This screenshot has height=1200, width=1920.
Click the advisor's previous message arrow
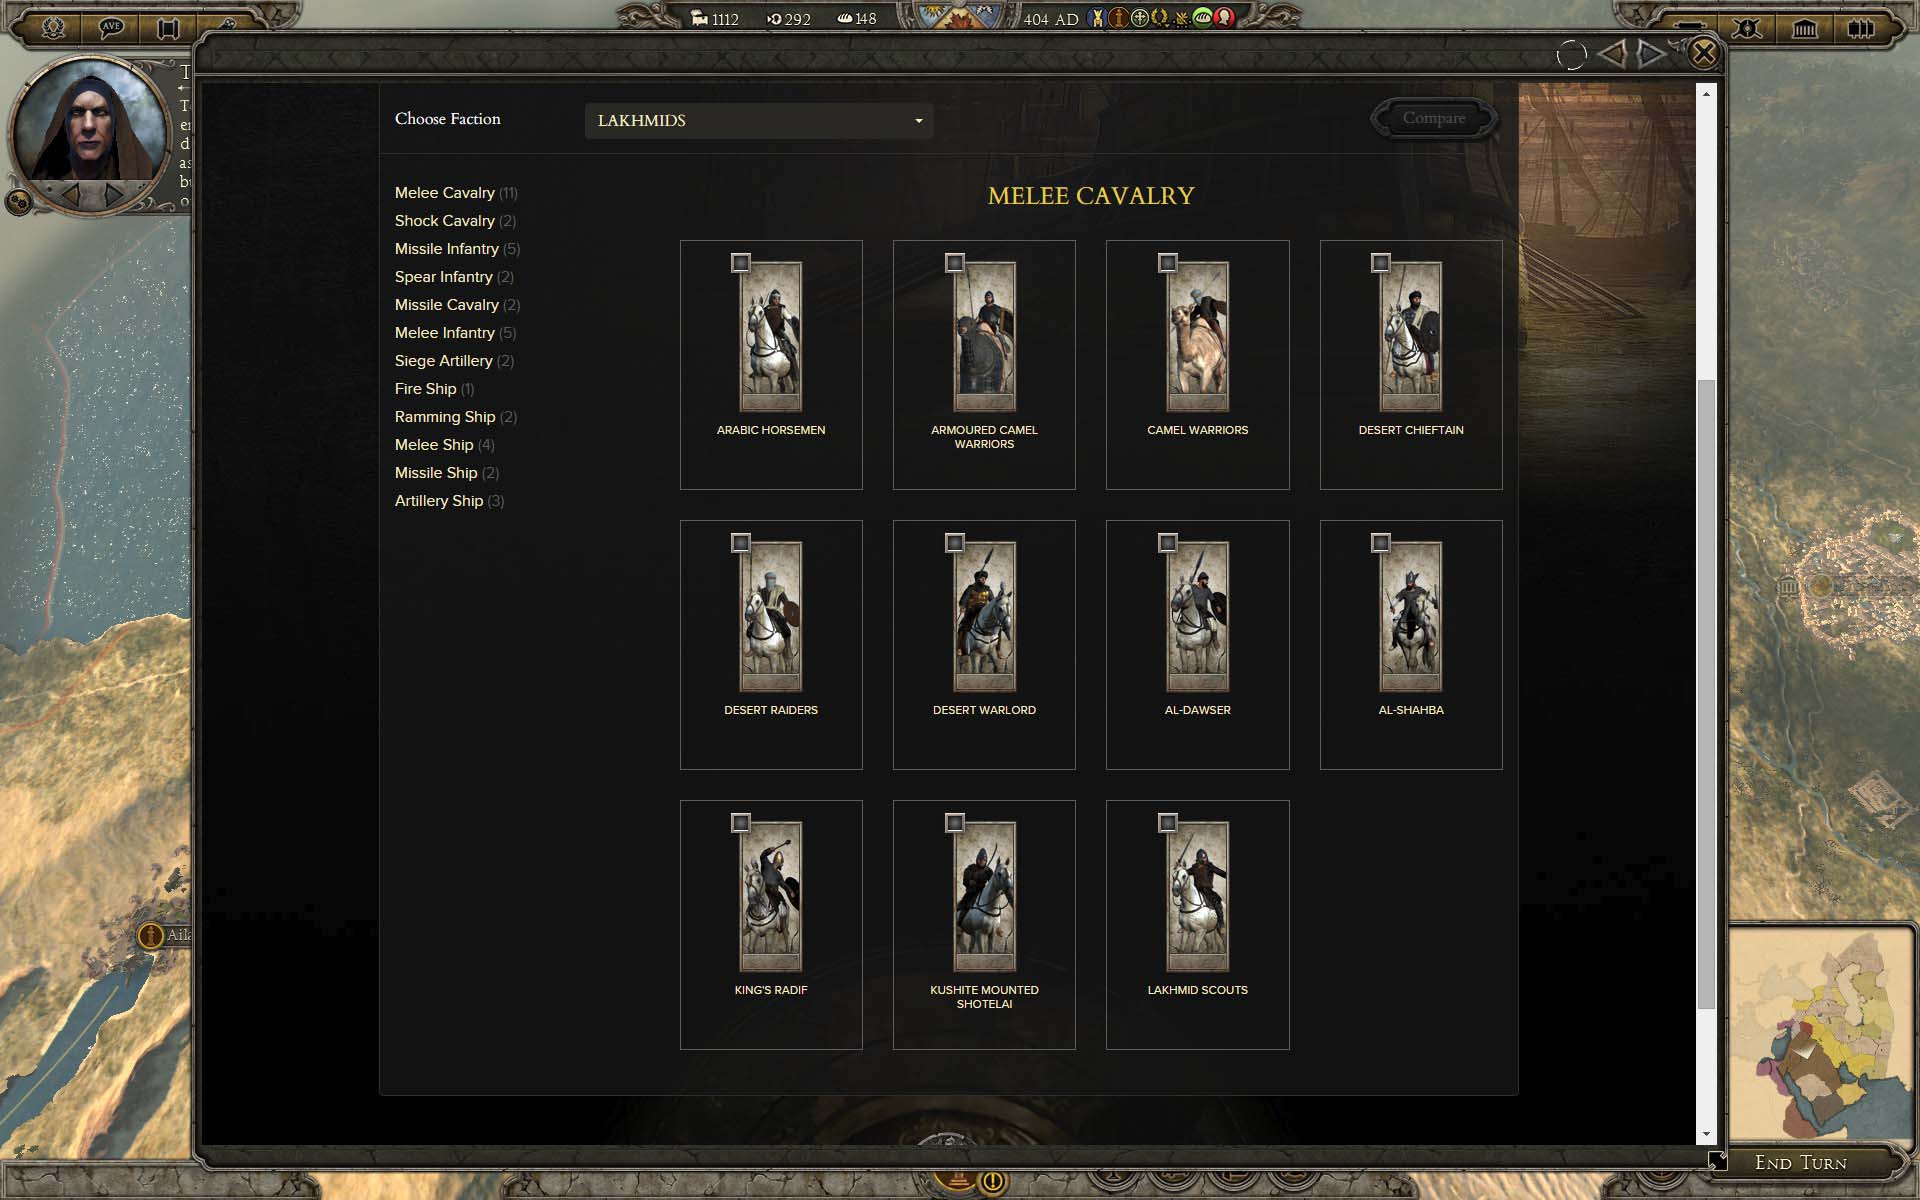coord(72,193)
